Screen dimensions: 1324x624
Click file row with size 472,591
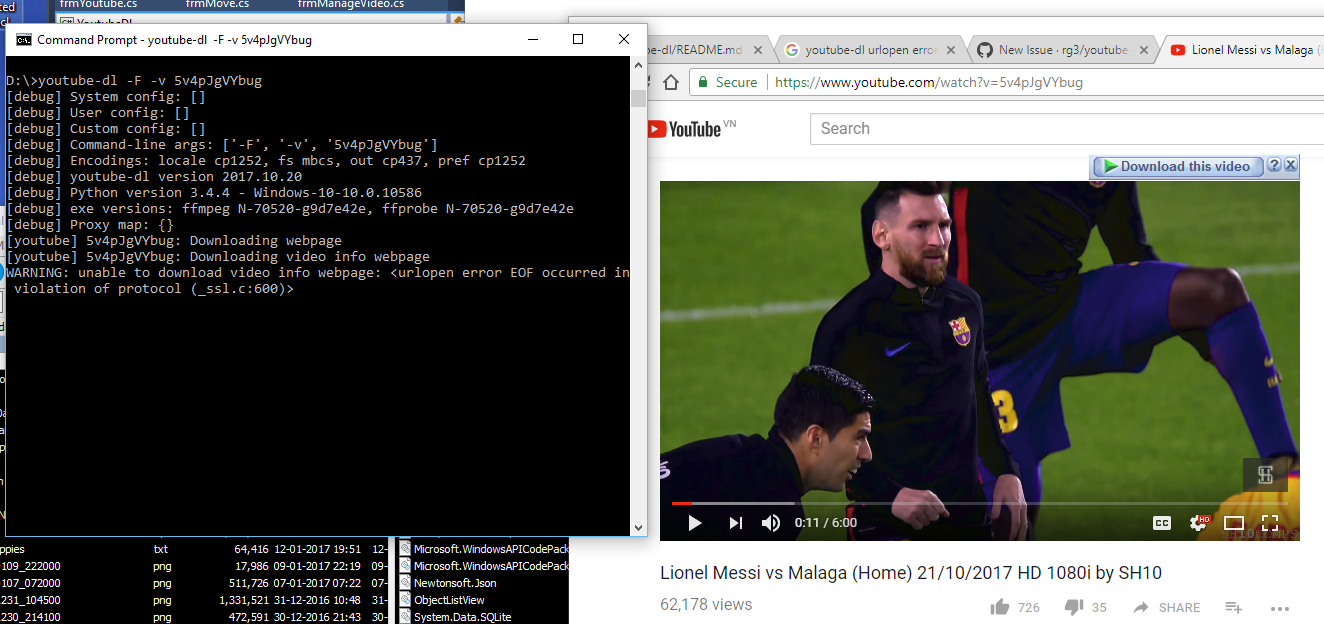click(195, 617)
